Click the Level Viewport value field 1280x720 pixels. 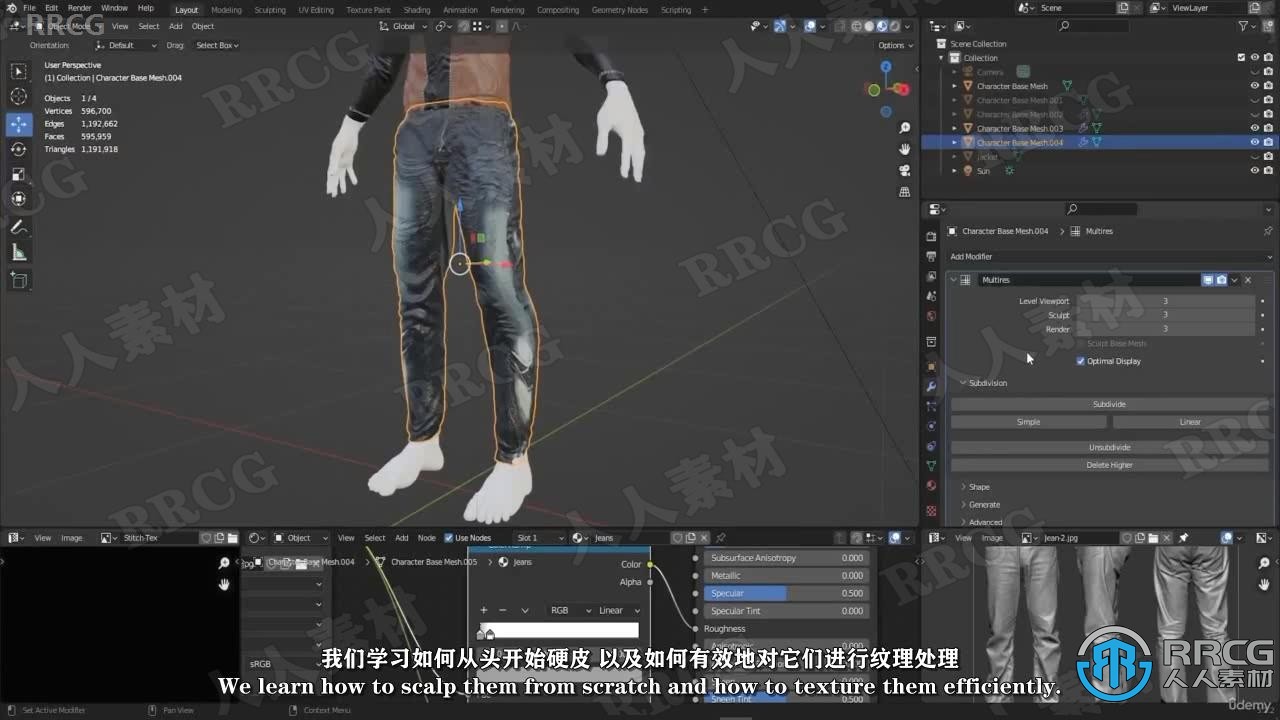tap(1165, 301)
